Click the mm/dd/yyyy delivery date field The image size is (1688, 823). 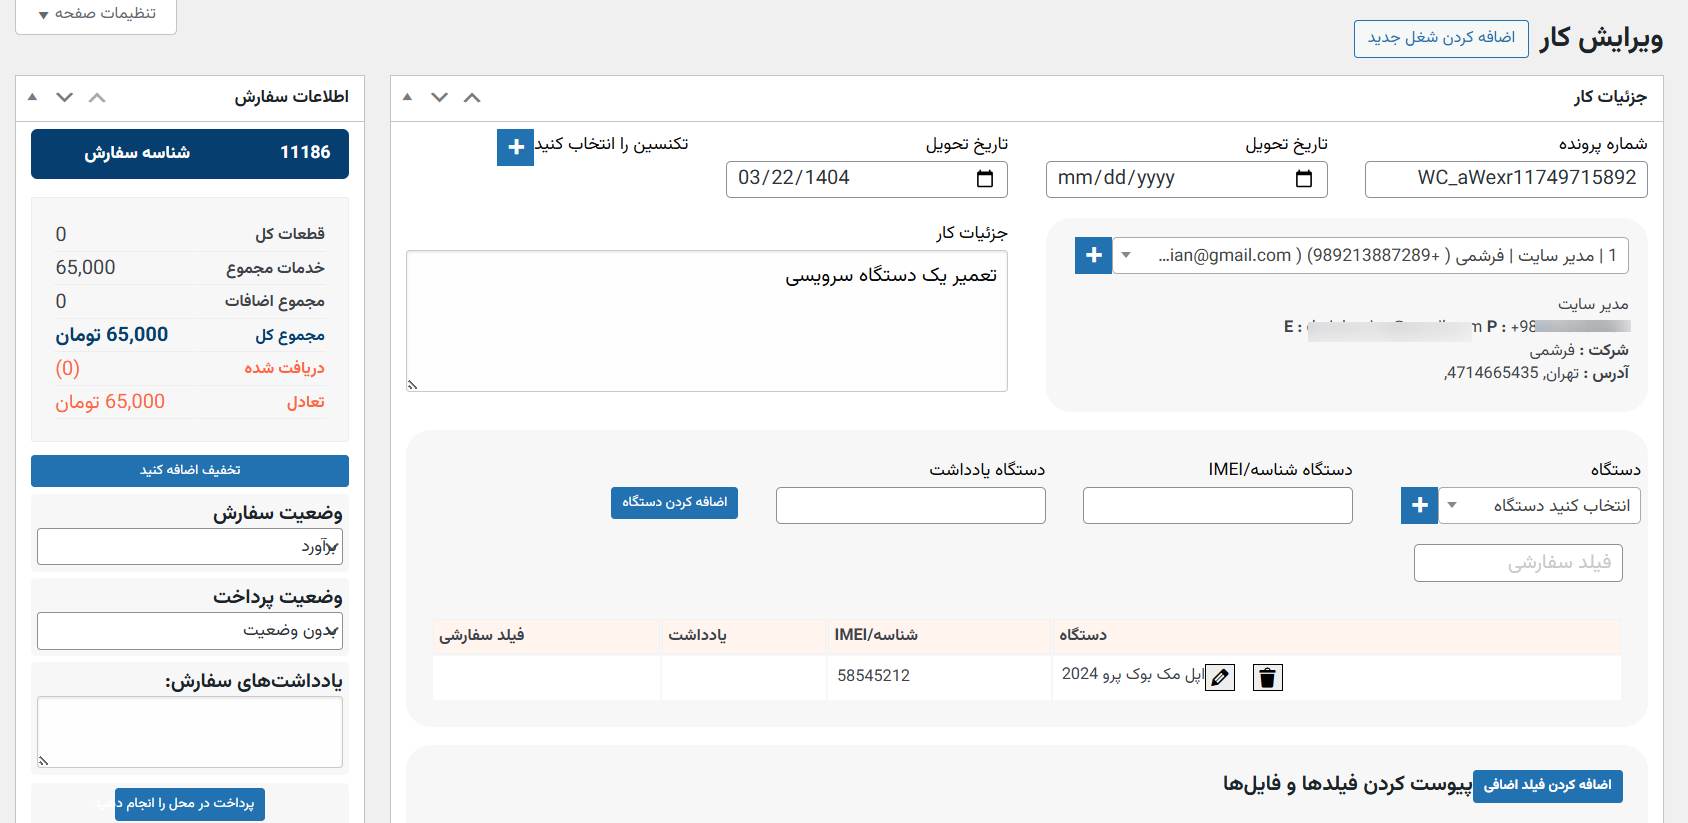[x=1186, y=179]
